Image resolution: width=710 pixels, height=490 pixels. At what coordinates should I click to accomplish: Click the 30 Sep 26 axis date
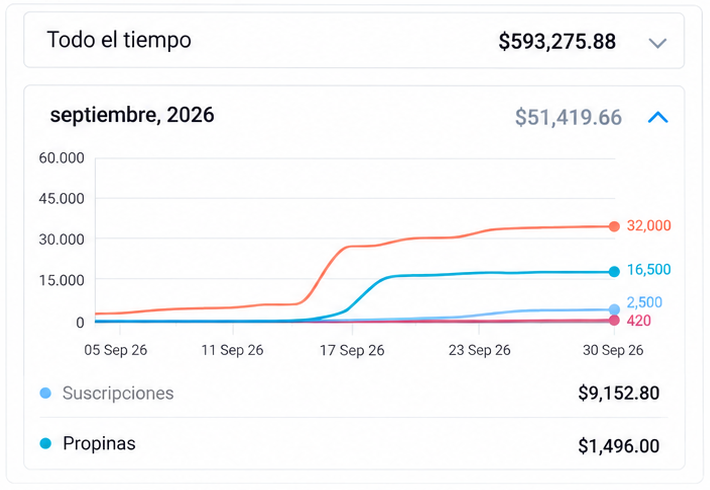(613, 350)
